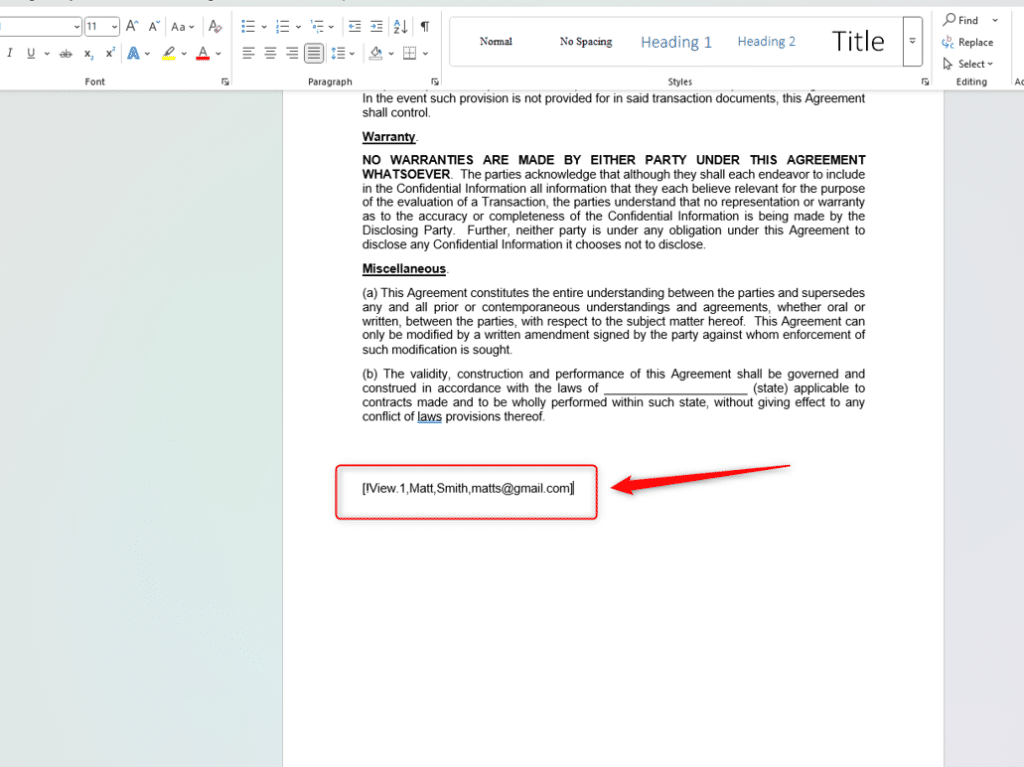Image resolution: width=1024 pixels, height=767 pixels.
Task: Toggle italic formatting
Action: tap(10, 53)
